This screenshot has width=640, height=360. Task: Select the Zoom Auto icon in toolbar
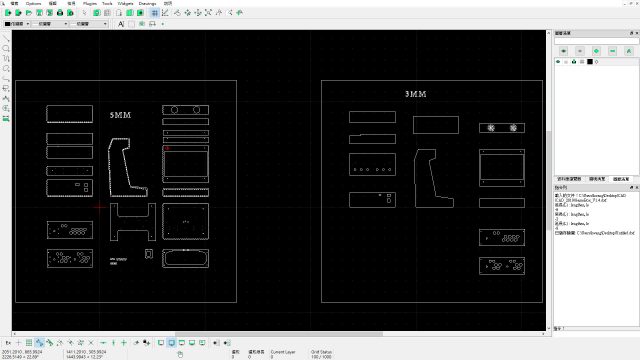coord(208,13)
